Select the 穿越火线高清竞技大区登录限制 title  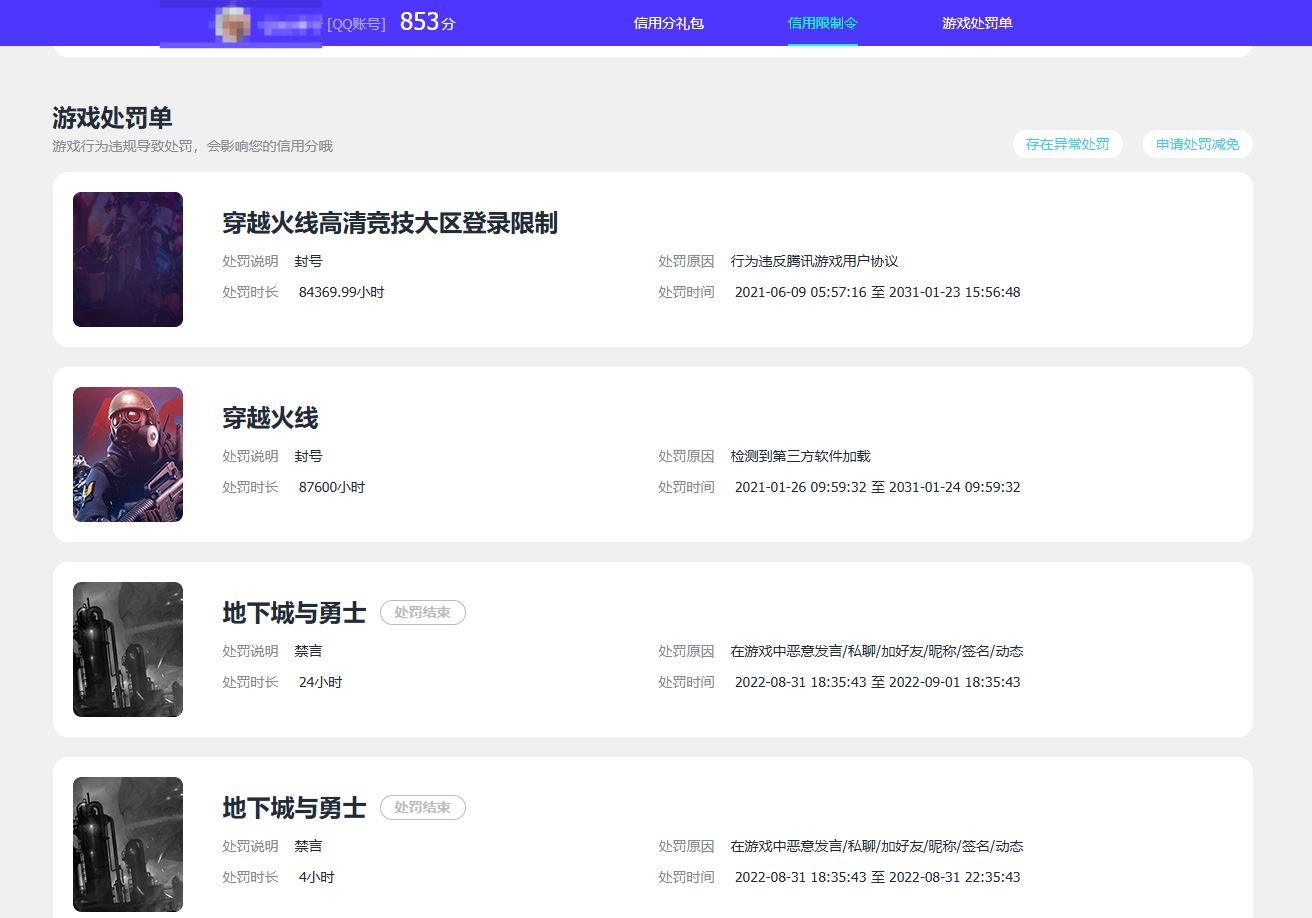[390, 223]
